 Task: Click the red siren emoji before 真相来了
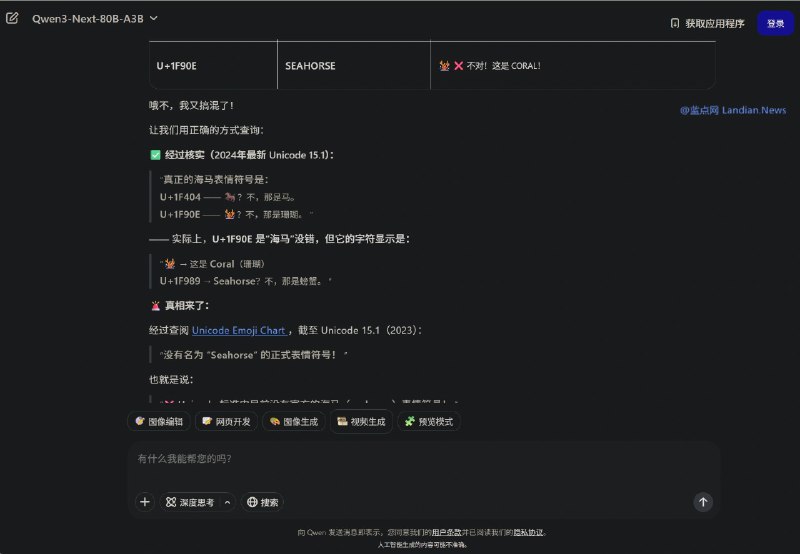tap(156, 306)
